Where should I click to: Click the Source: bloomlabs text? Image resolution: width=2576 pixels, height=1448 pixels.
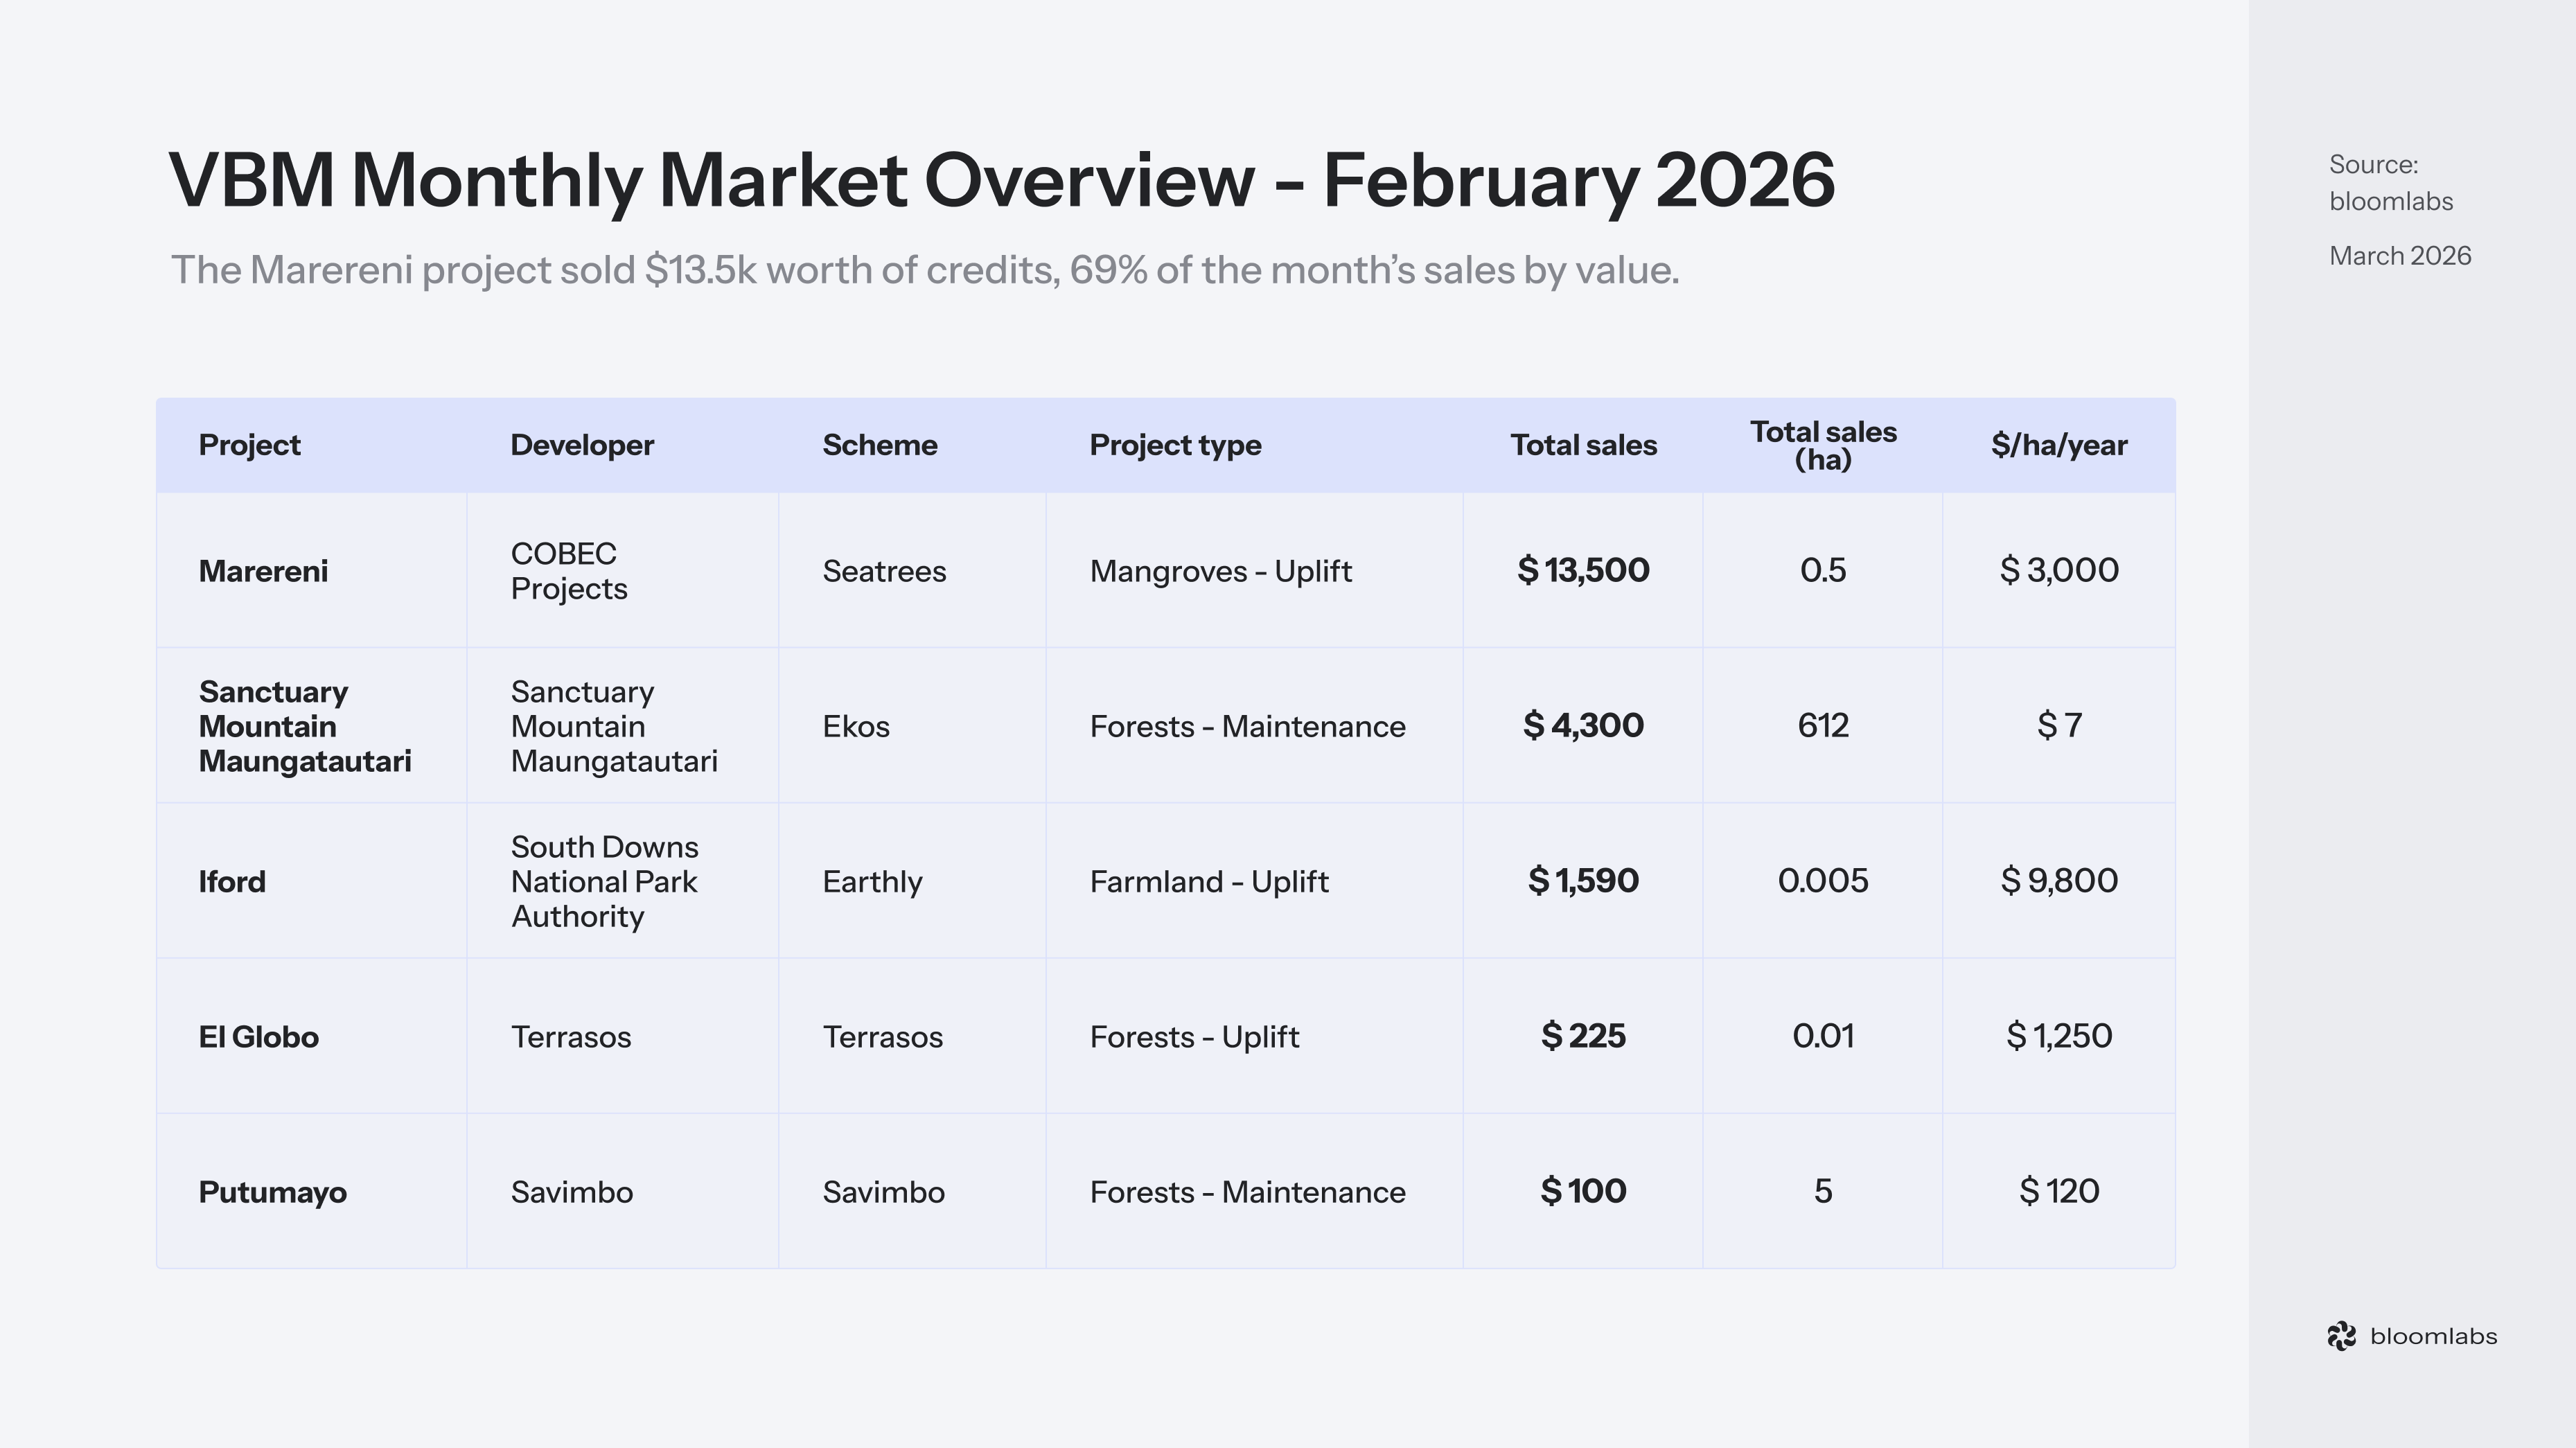click(2390, 183)
